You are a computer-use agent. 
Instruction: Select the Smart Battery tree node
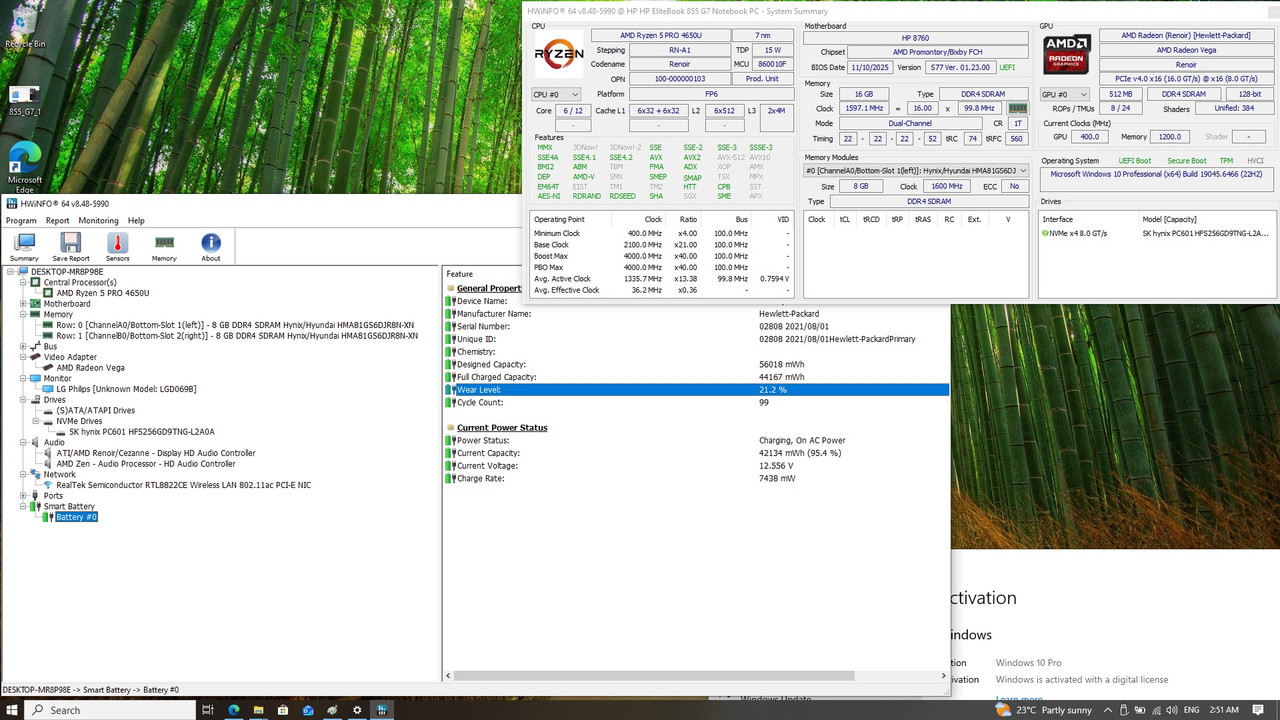point(69,507)
